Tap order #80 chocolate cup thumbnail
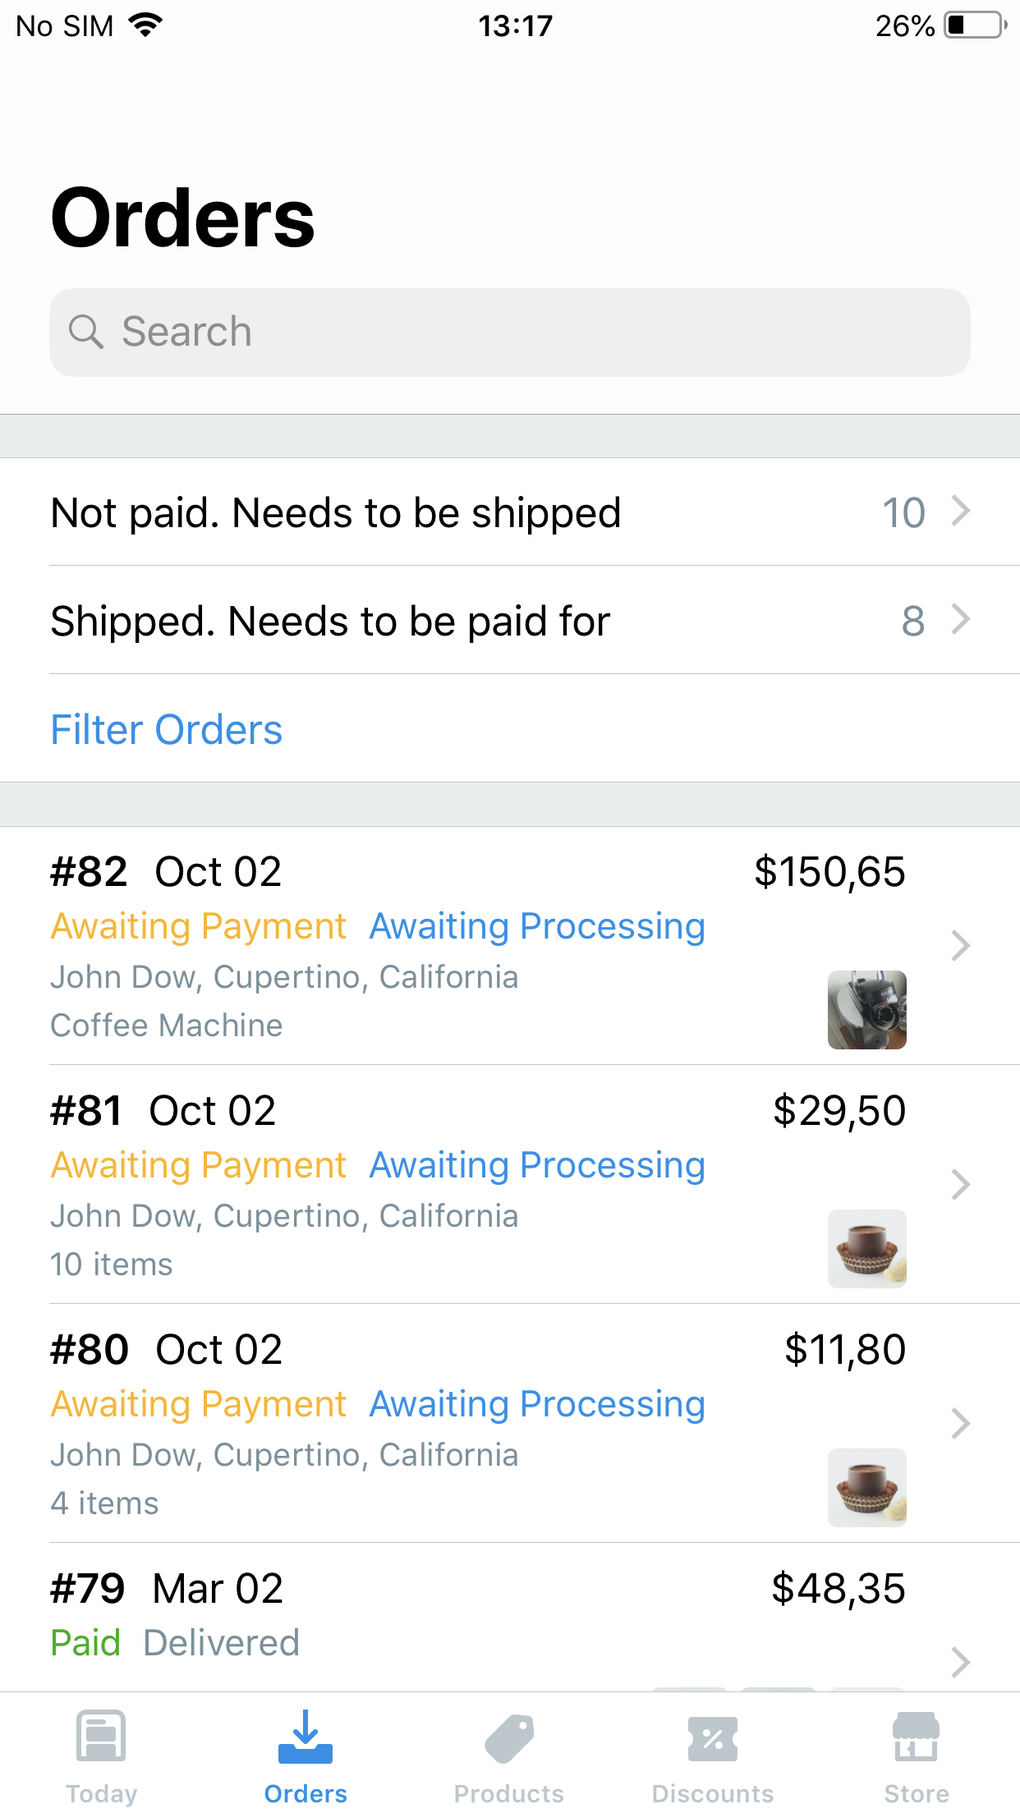This screenshot has width=1020, height=1813. [x=867, y=1487]
